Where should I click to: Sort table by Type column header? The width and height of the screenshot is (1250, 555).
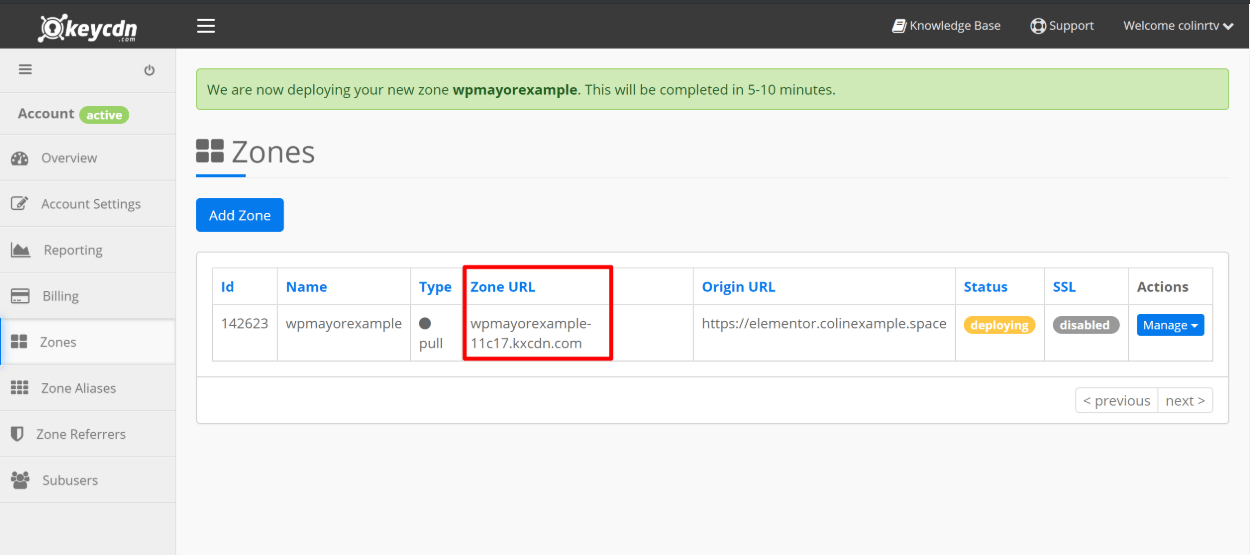(x=435, y=286)
